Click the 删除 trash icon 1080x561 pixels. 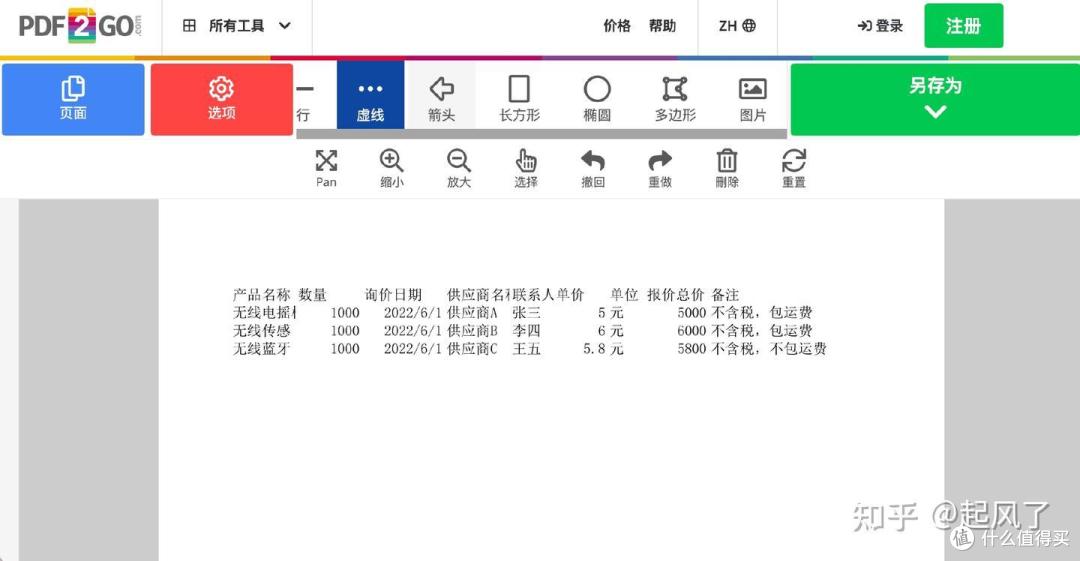tap(727, 168)
